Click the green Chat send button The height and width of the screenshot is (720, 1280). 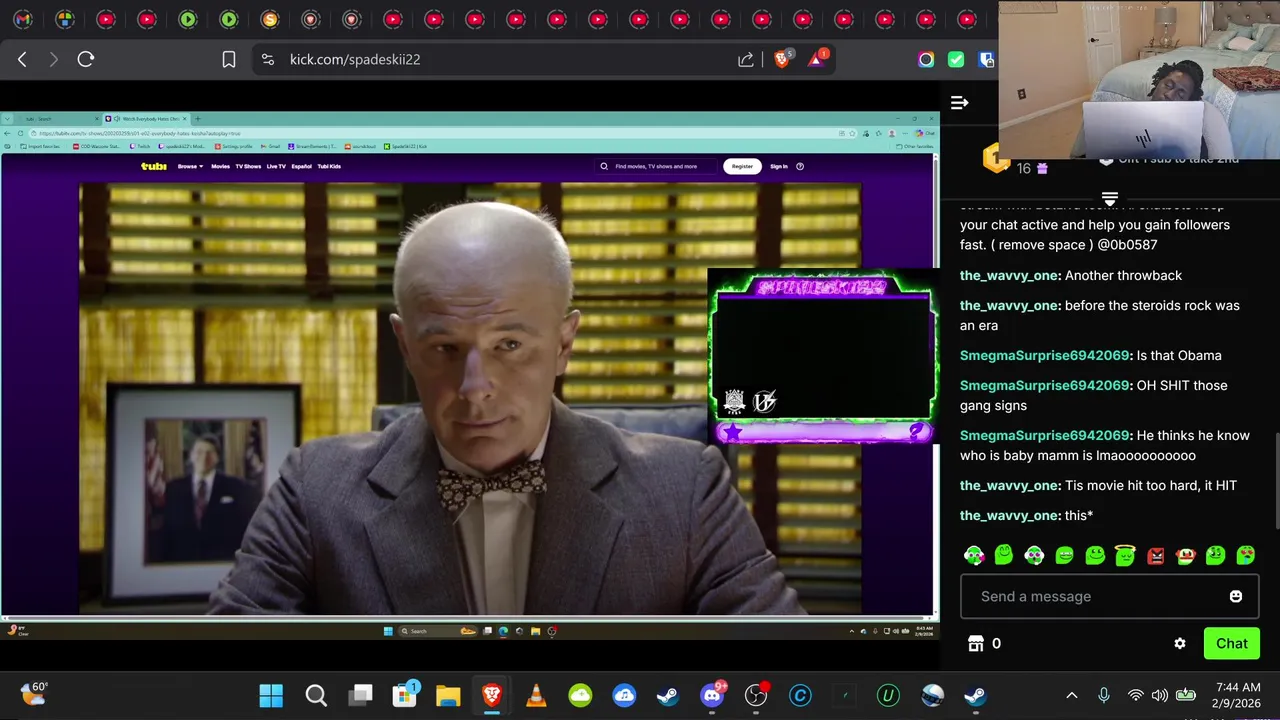point(1231,643)
